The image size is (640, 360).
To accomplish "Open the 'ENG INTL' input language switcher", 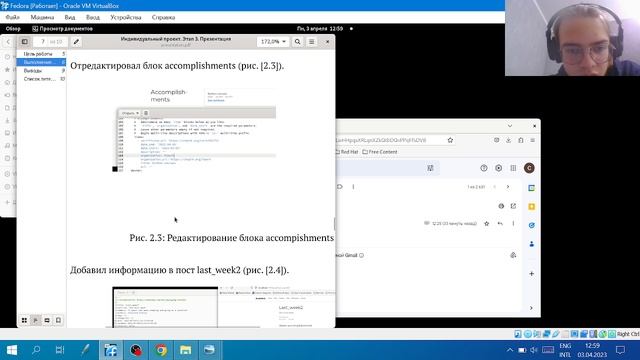I will pos(565,350).
